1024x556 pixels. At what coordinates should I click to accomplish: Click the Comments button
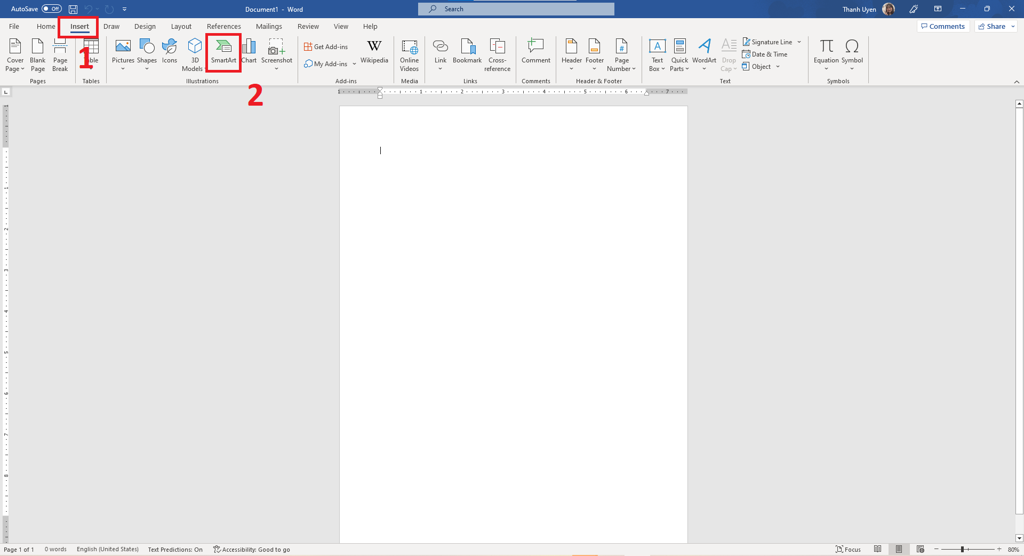943,27
